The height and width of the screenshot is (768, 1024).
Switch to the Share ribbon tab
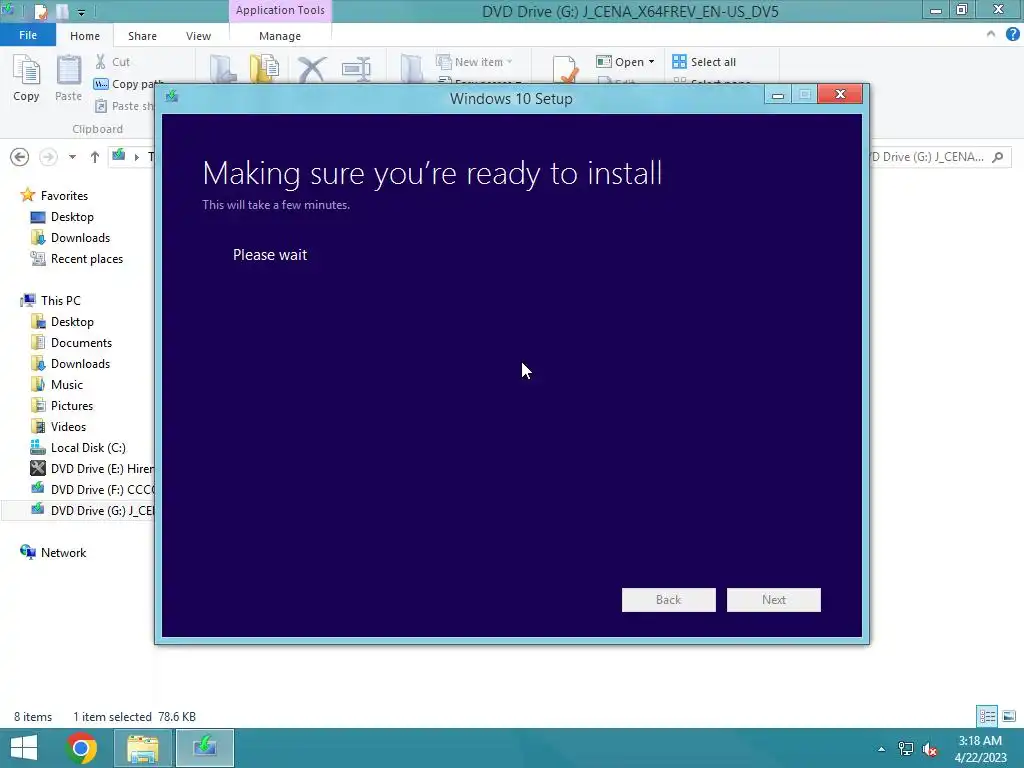[x=142, y=36]
